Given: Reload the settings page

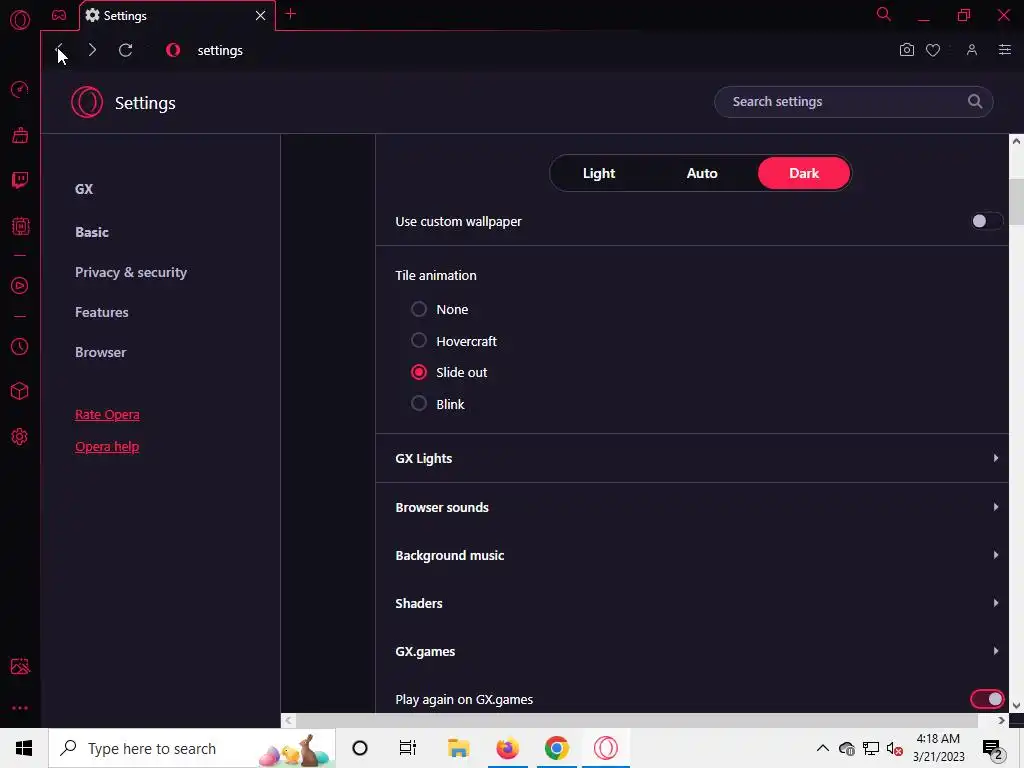Looking at the screenshot, I should click(125, 50).
